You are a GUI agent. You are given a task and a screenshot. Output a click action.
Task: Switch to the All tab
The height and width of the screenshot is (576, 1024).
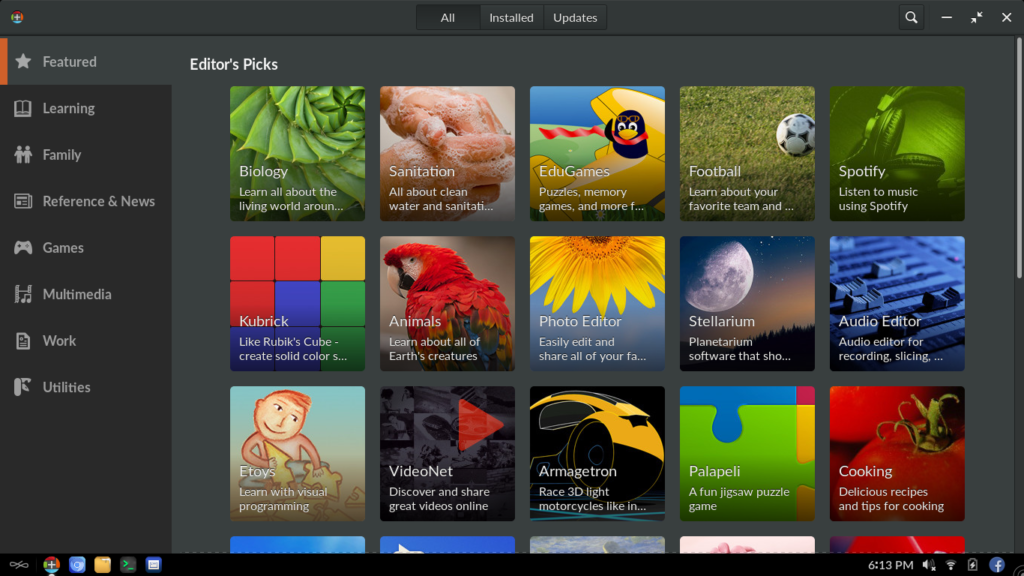pyautogui.click(x=447, y=18)
